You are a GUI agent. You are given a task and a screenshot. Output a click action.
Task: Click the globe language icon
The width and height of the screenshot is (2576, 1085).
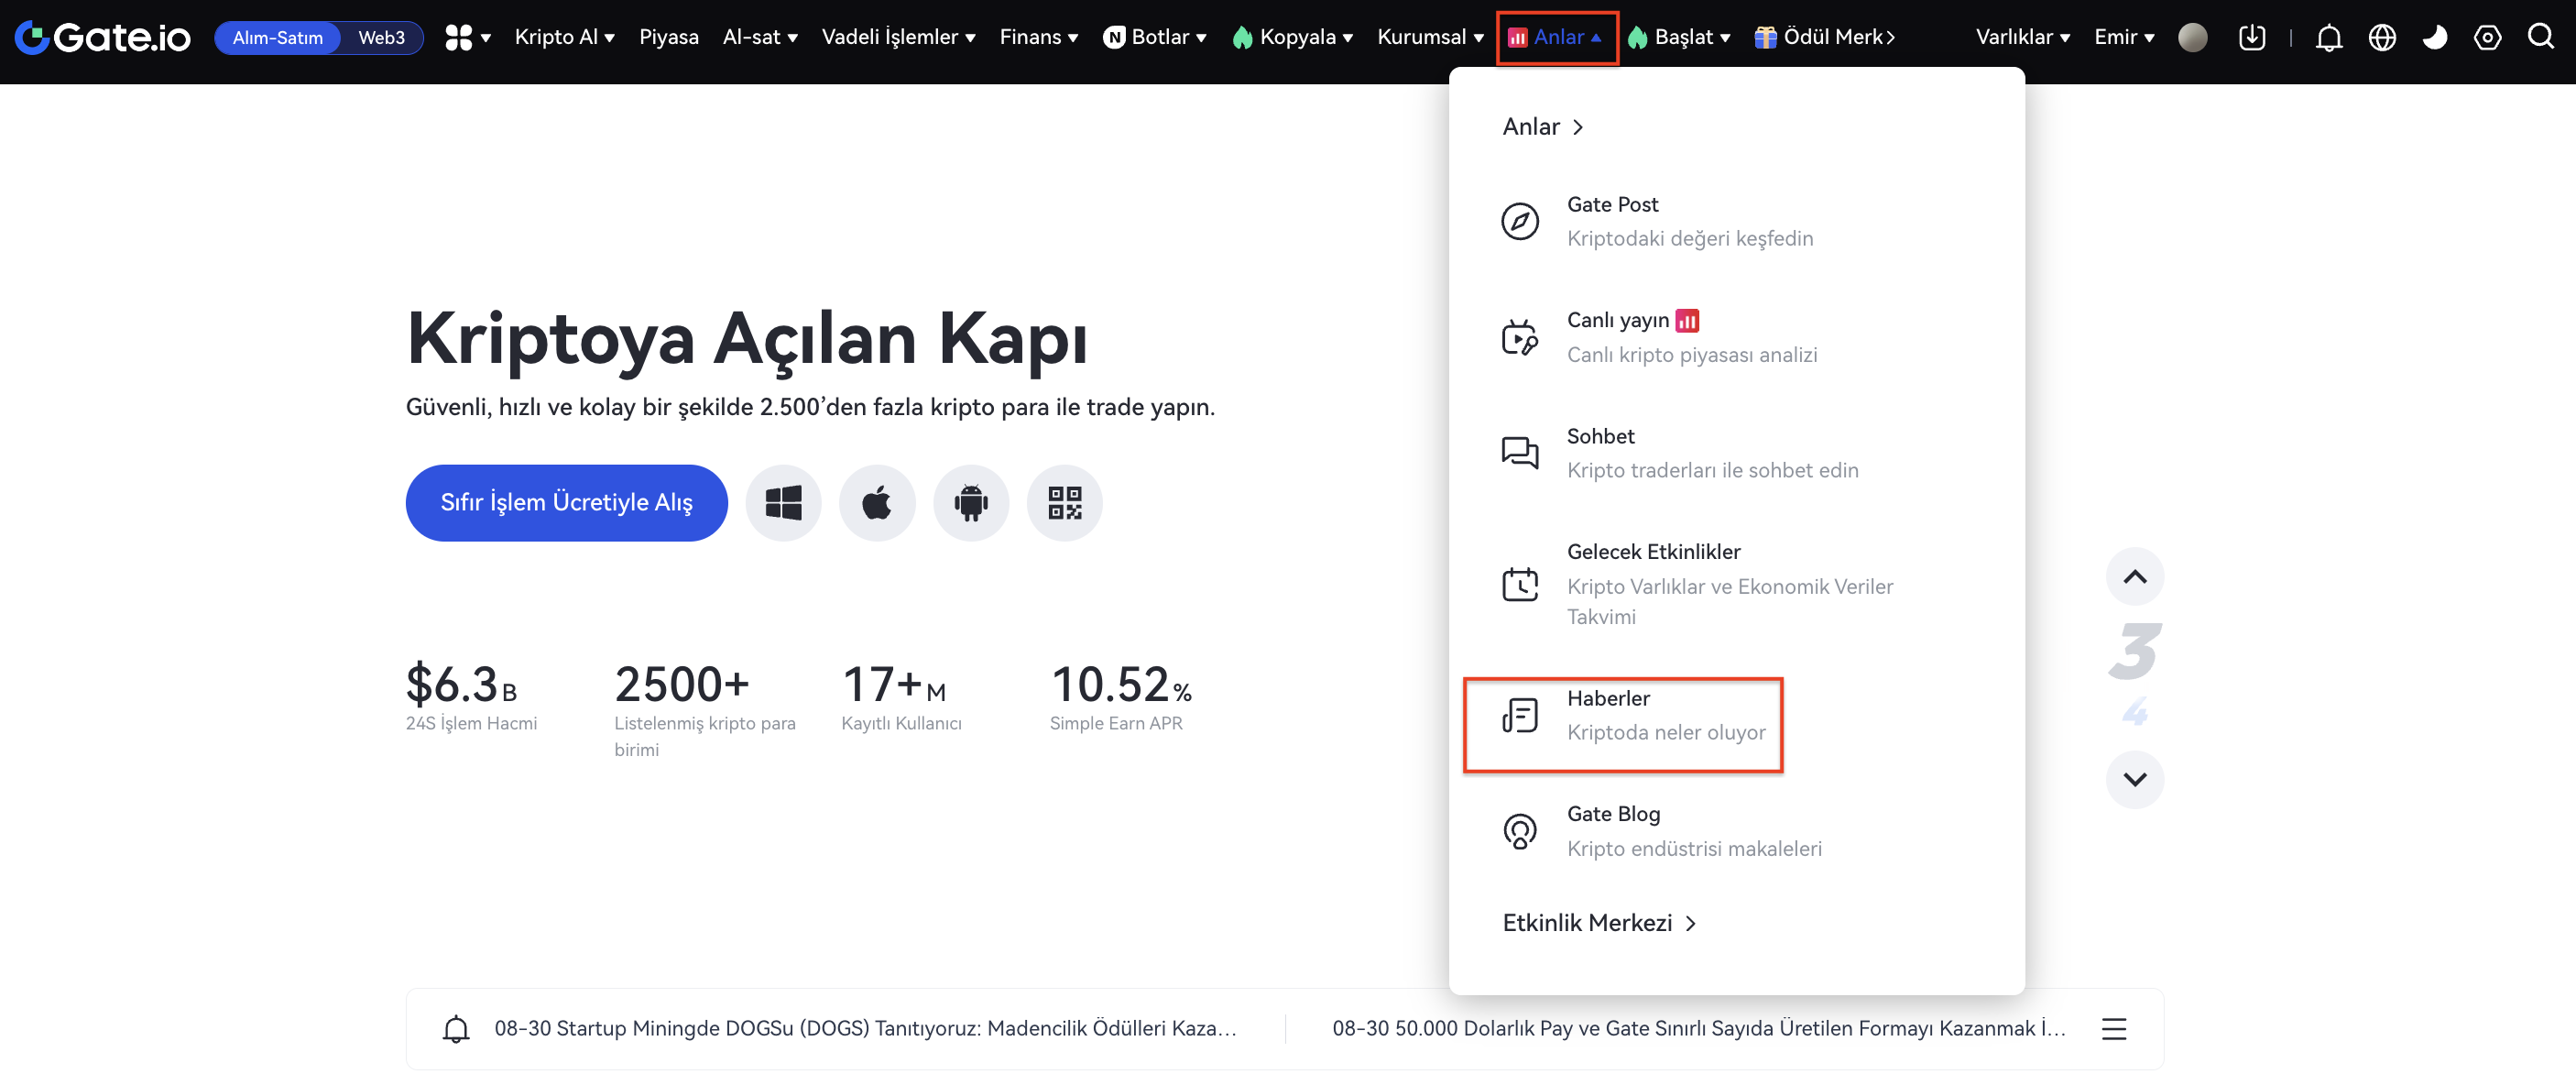click(x=2382, y=38)
